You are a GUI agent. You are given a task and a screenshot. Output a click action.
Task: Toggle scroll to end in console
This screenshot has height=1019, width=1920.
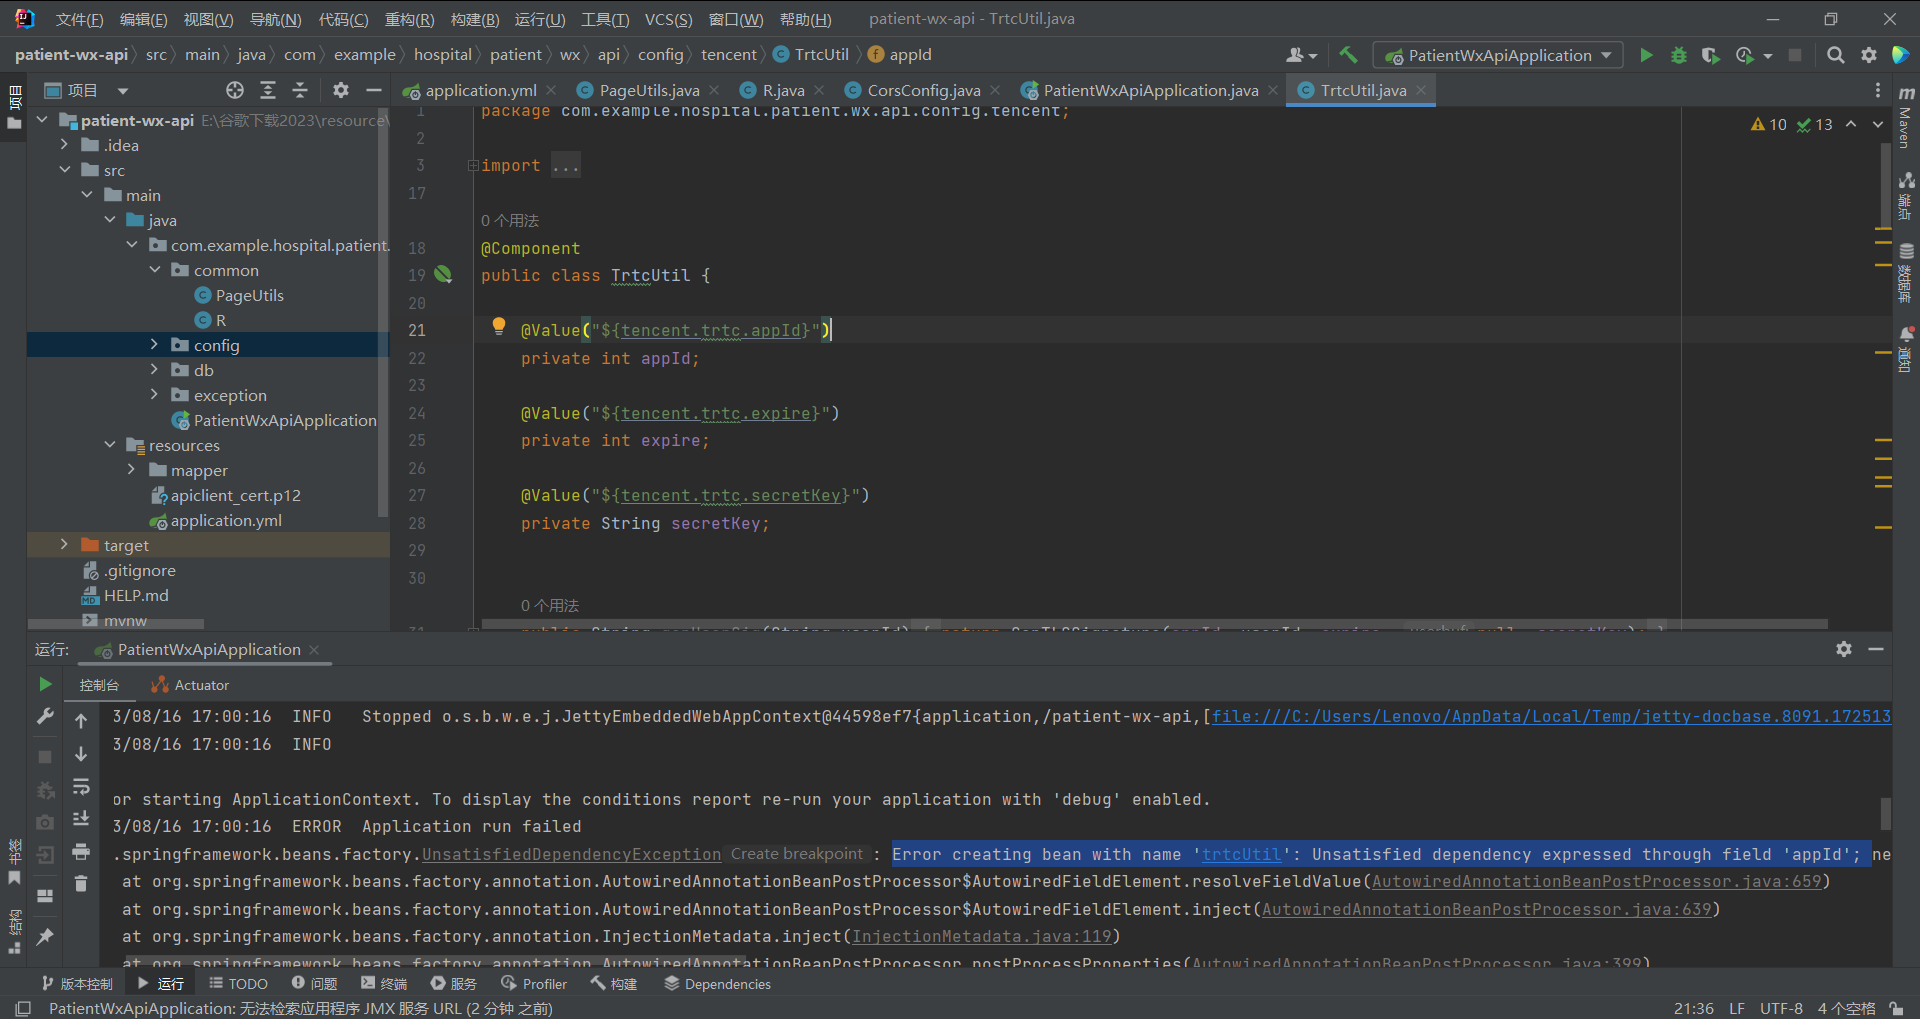81,819
